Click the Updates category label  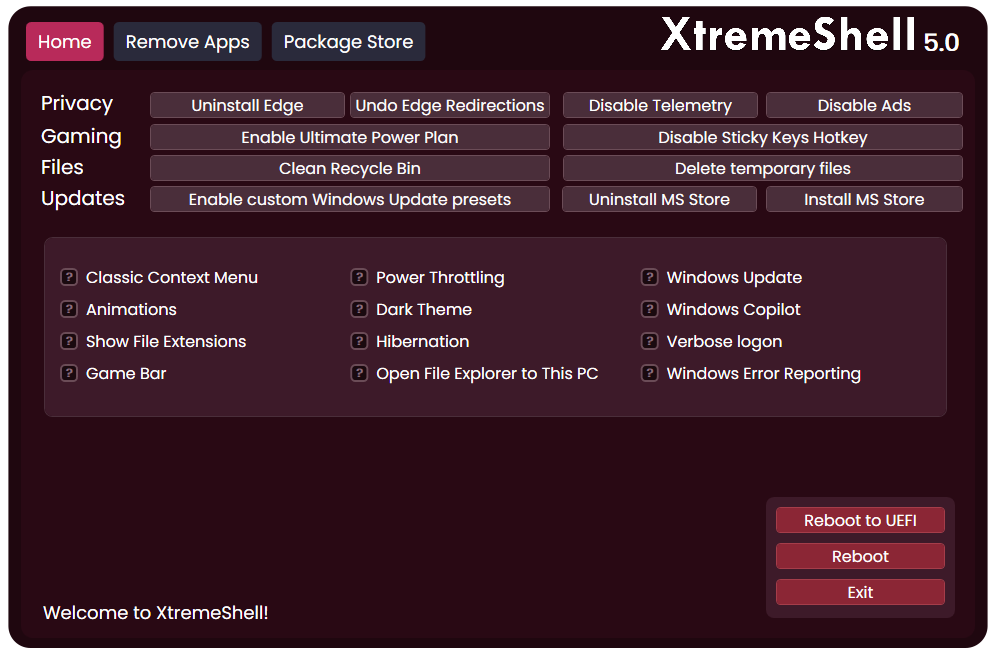tap(83, 198)
